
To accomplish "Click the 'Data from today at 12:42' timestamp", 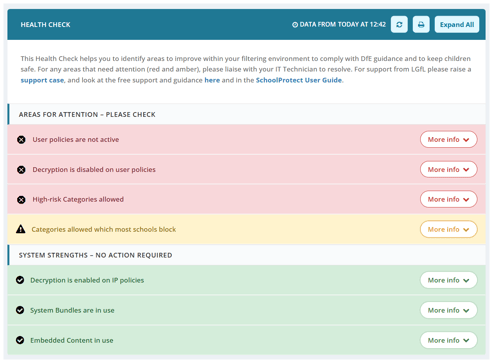I will point(343,24).
